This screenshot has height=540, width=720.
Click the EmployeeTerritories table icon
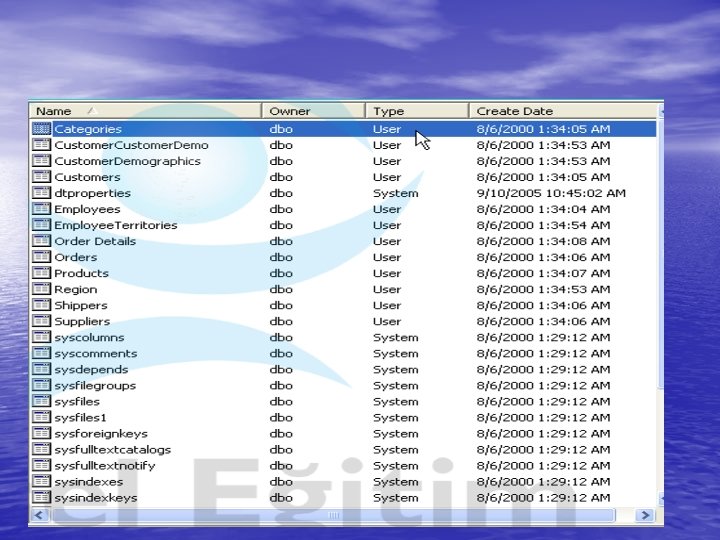[41, 225]
